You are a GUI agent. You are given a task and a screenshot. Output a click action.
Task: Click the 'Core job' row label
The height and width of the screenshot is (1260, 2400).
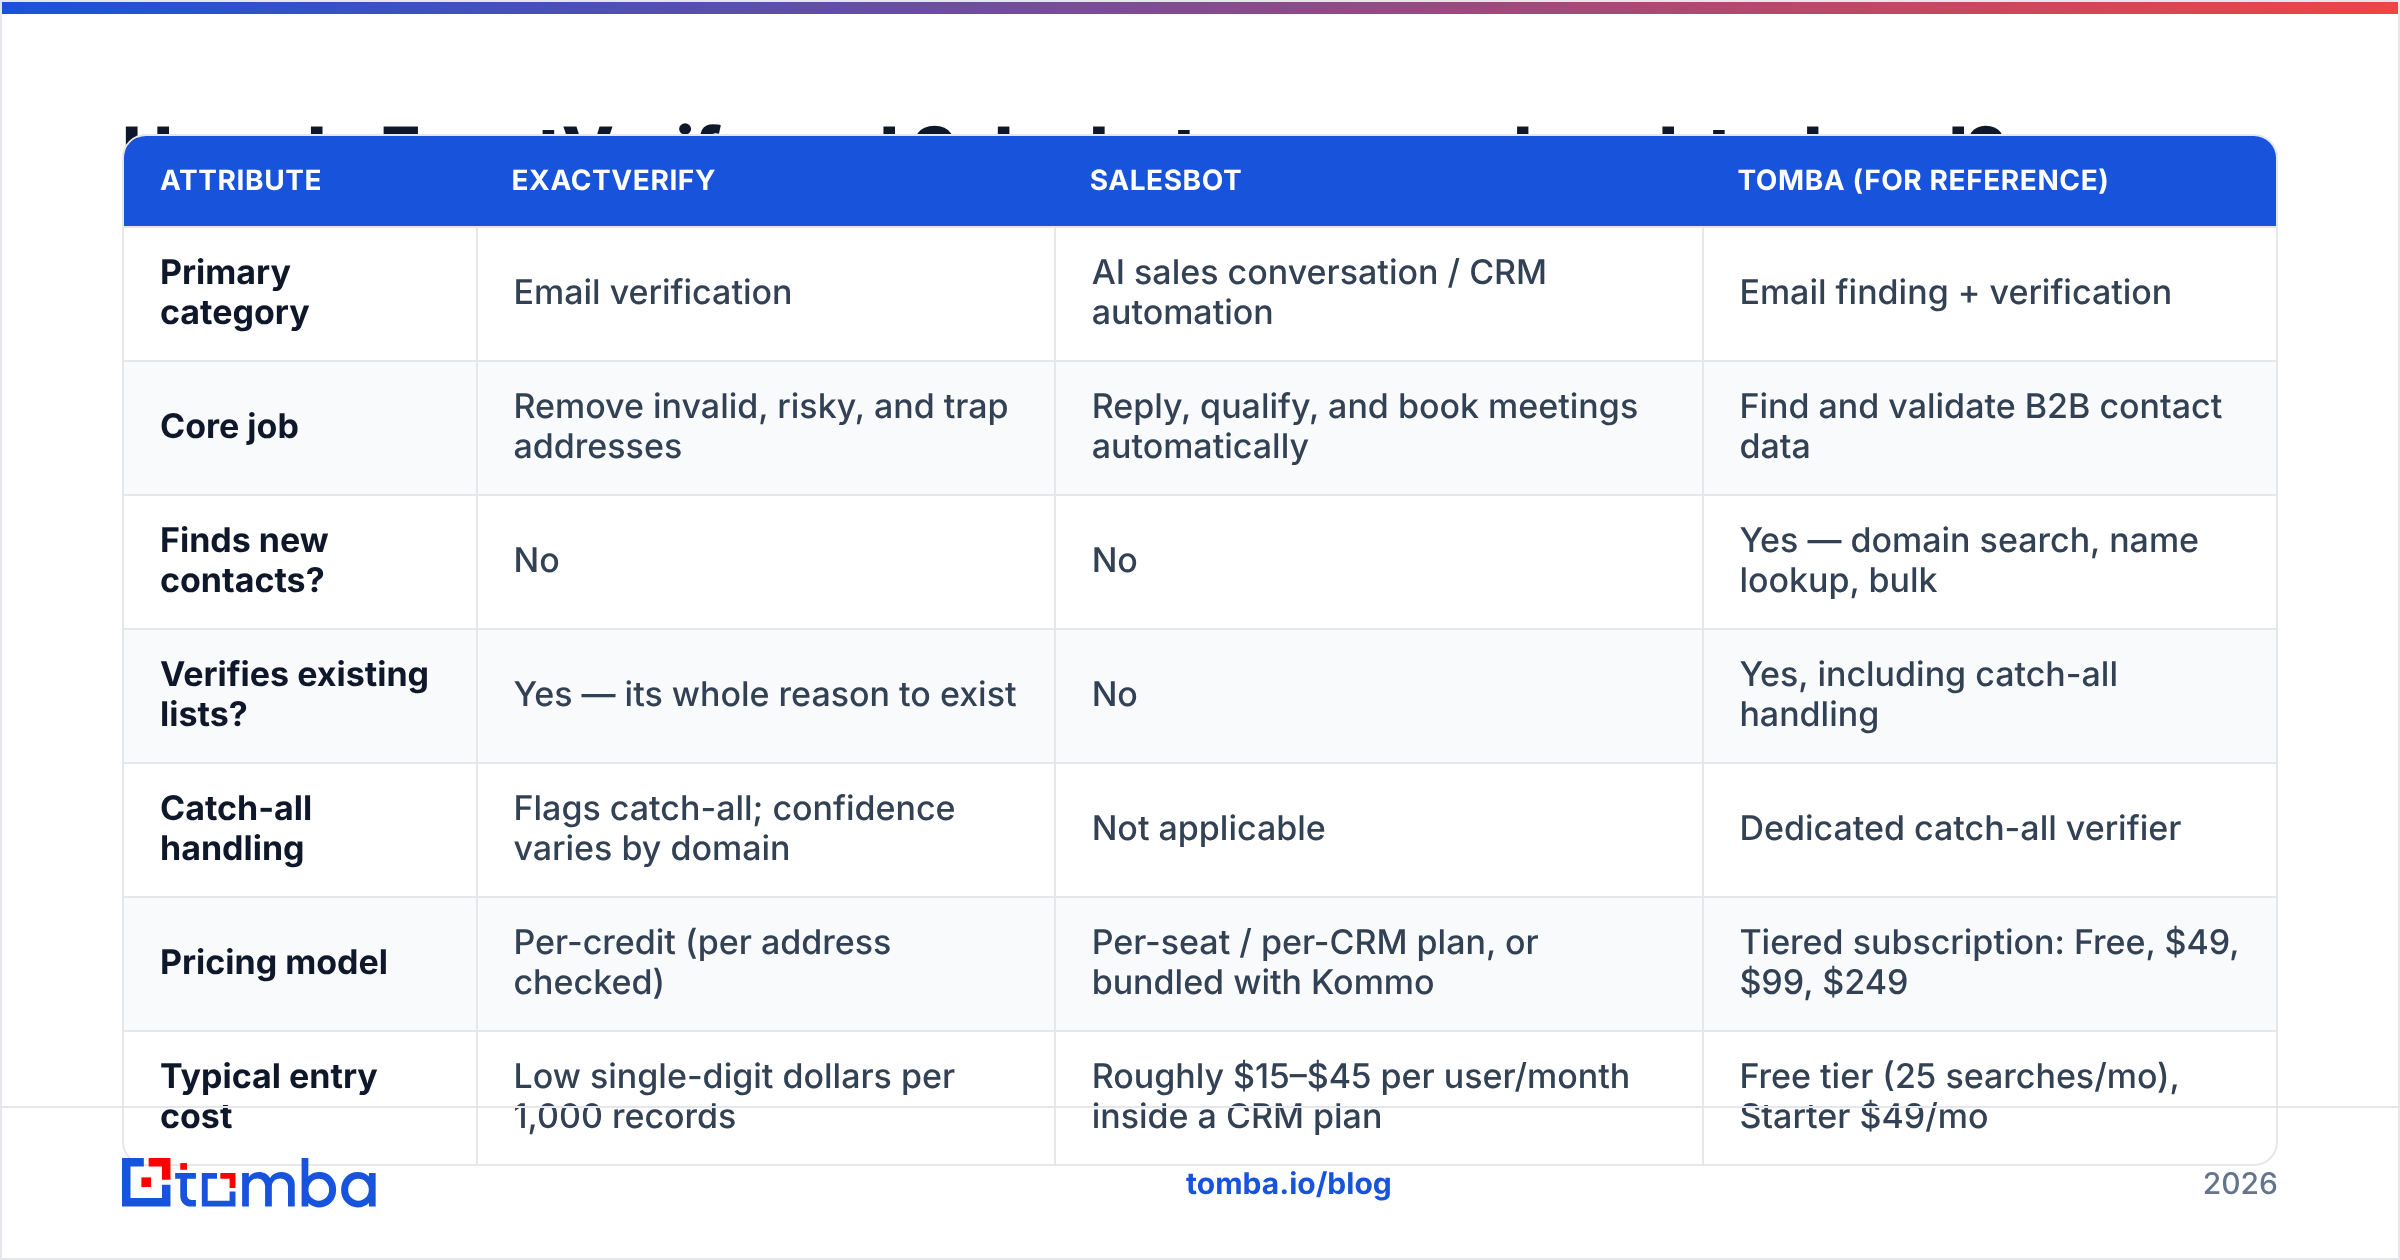tap(229, 426)
